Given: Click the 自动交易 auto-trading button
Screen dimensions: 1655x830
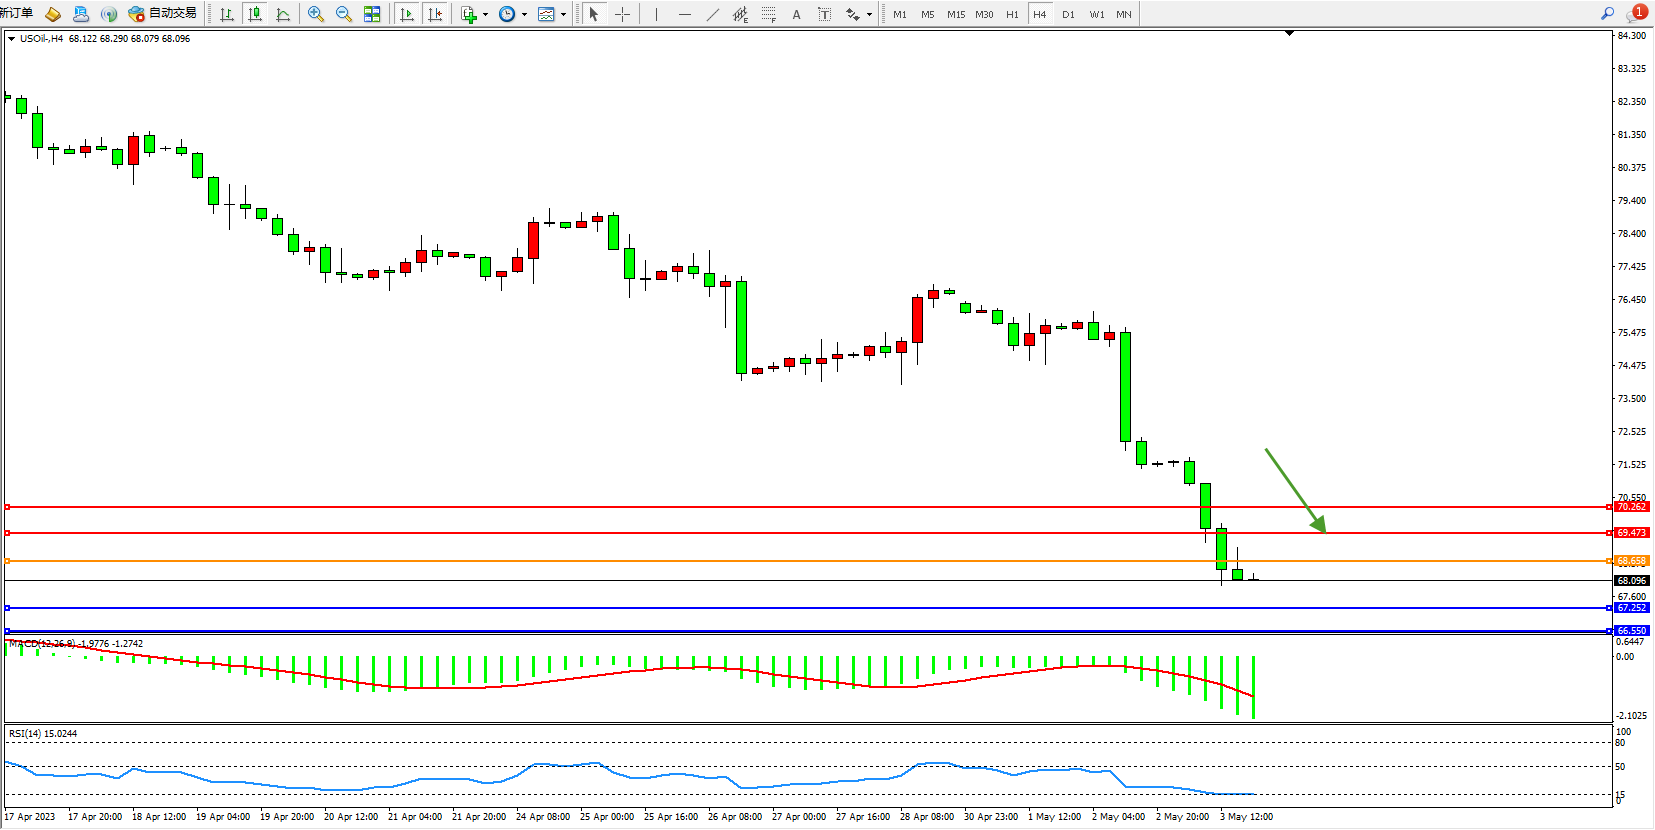Looking at the screenshot, I should pyautogui.click(x=163, y=14).
